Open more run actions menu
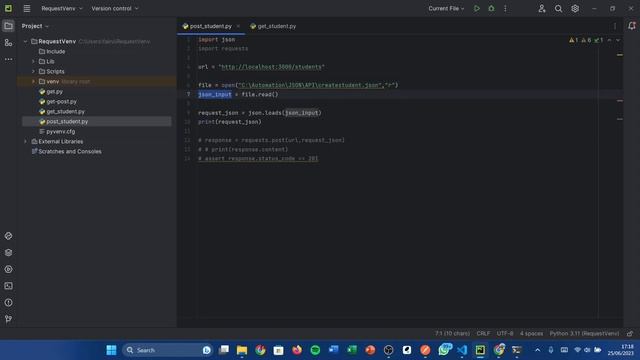Screen dimensions: 640x360 click(505, 8)
